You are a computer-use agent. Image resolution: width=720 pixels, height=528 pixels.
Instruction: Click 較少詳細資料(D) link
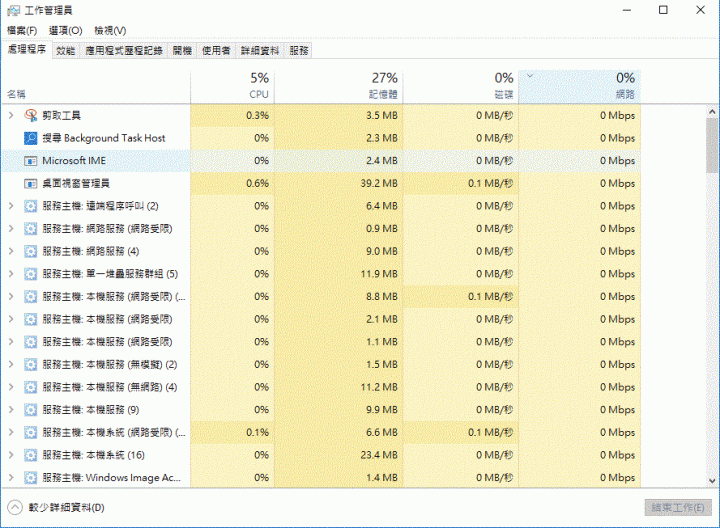pos(67,507)
